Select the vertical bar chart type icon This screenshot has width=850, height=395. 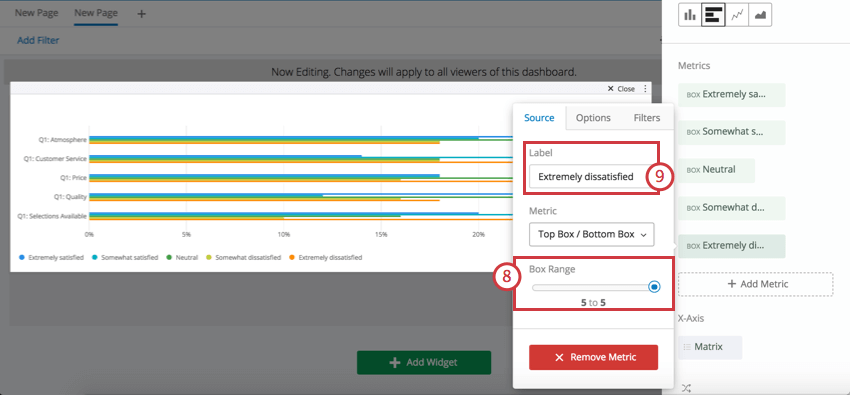tap(690, 15)
